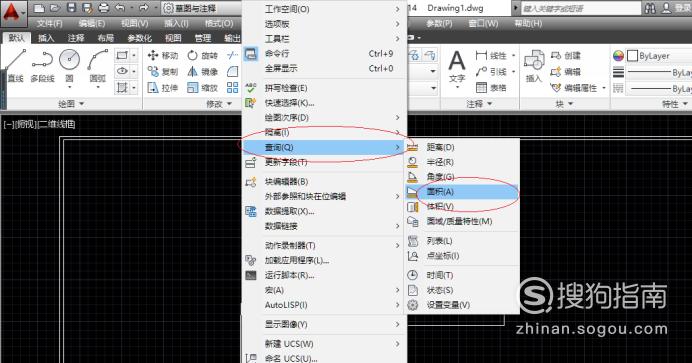Screen dimensions: 692x363
Task: Click the 插入 insert block icon
Action: (x=534, y=66)
